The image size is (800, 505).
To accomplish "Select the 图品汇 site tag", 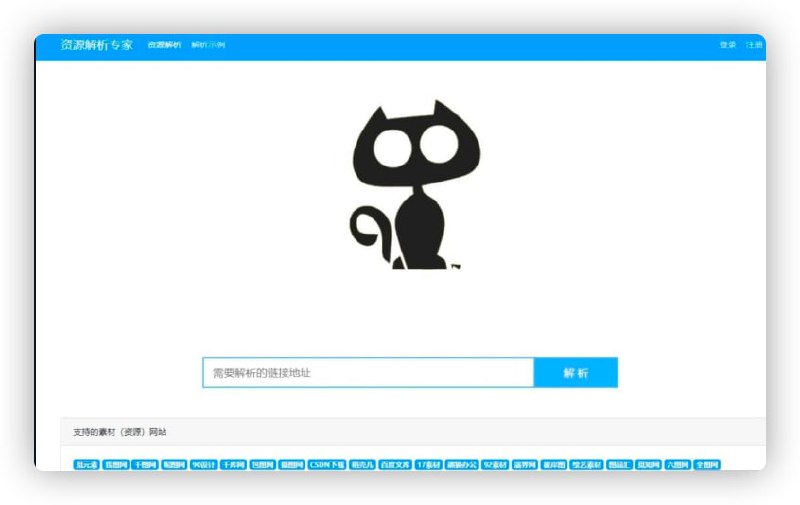I will pos(619,465).
